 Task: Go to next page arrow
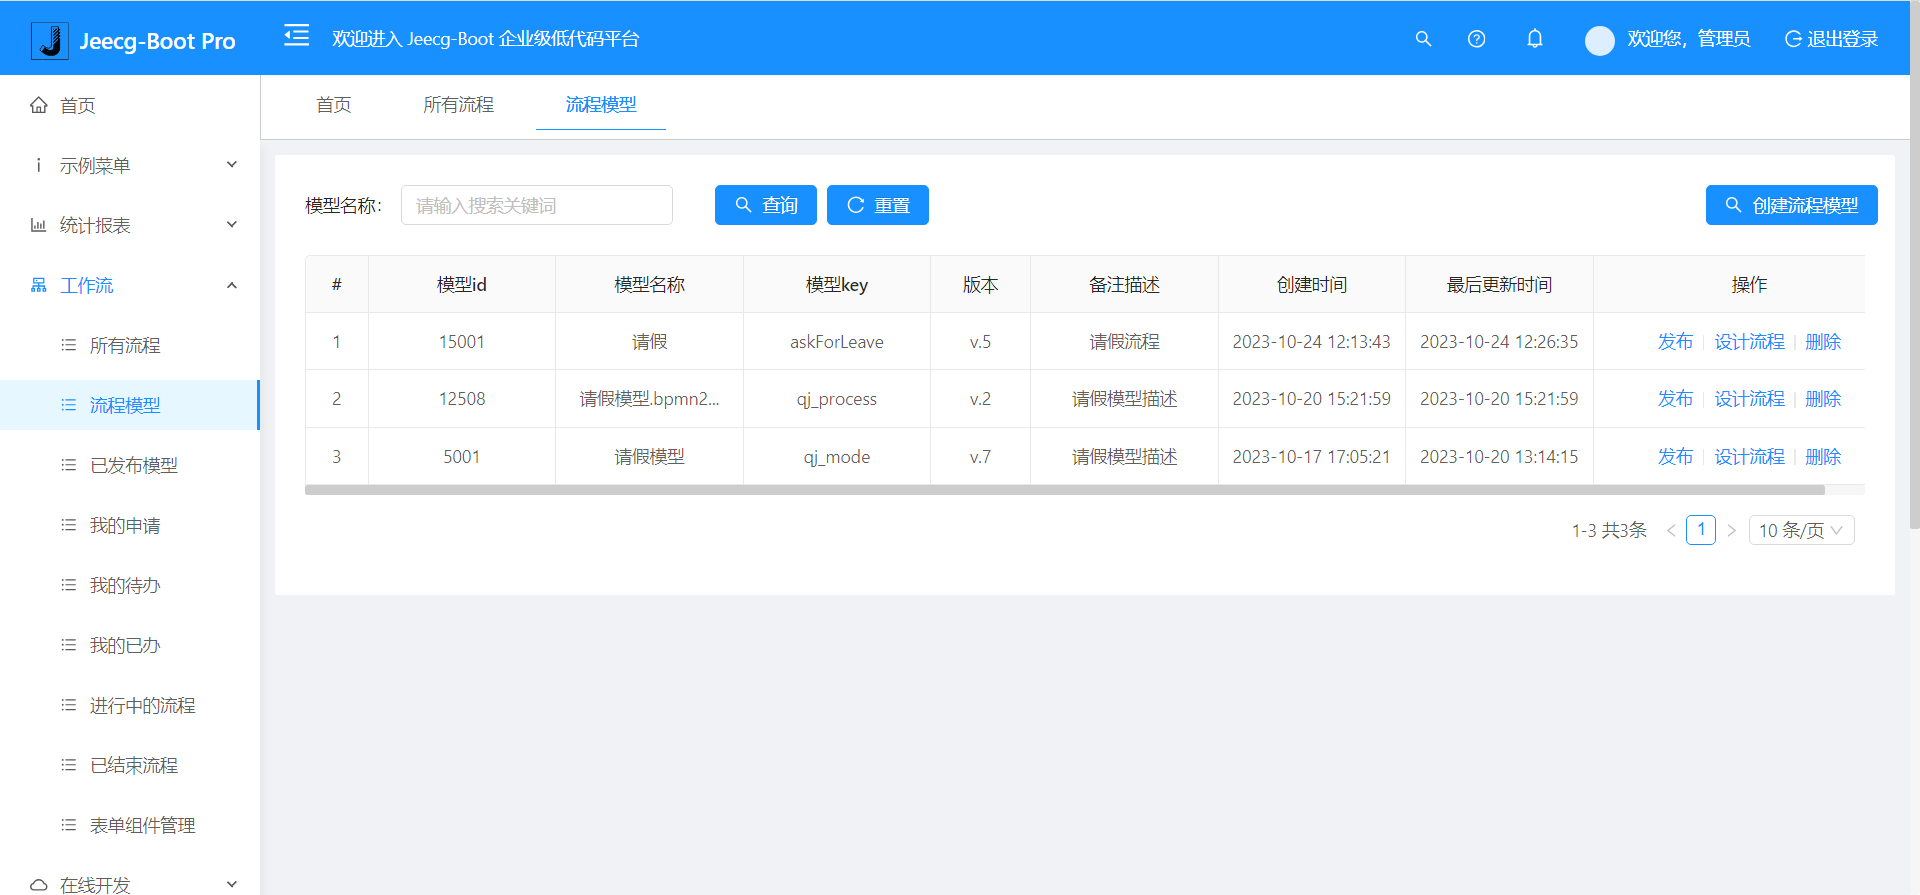(1732, 530)
